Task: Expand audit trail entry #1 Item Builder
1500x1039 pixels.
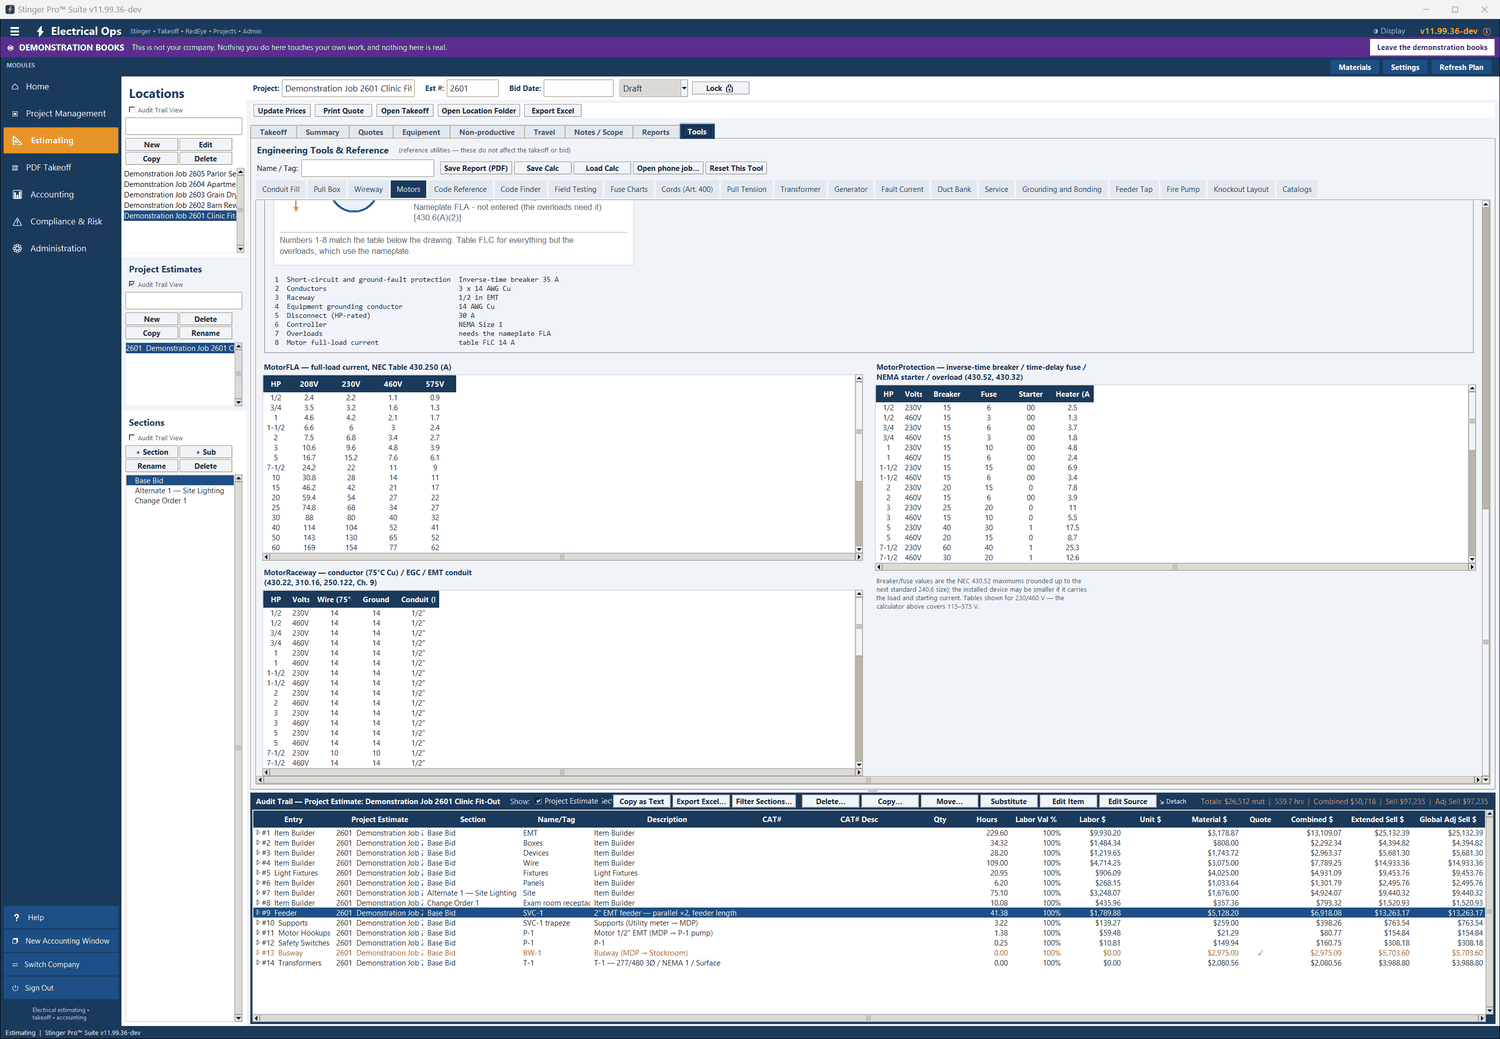Action: coord(258,833)
